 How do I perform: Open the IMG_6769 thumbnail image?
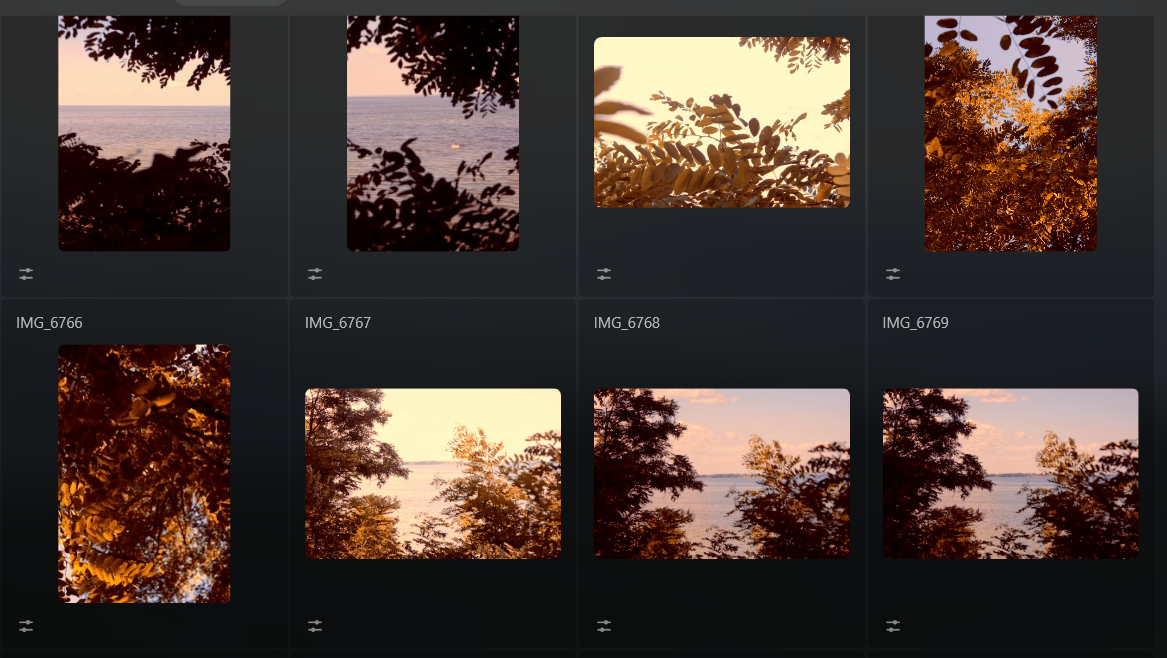[x=1011, y=473]
